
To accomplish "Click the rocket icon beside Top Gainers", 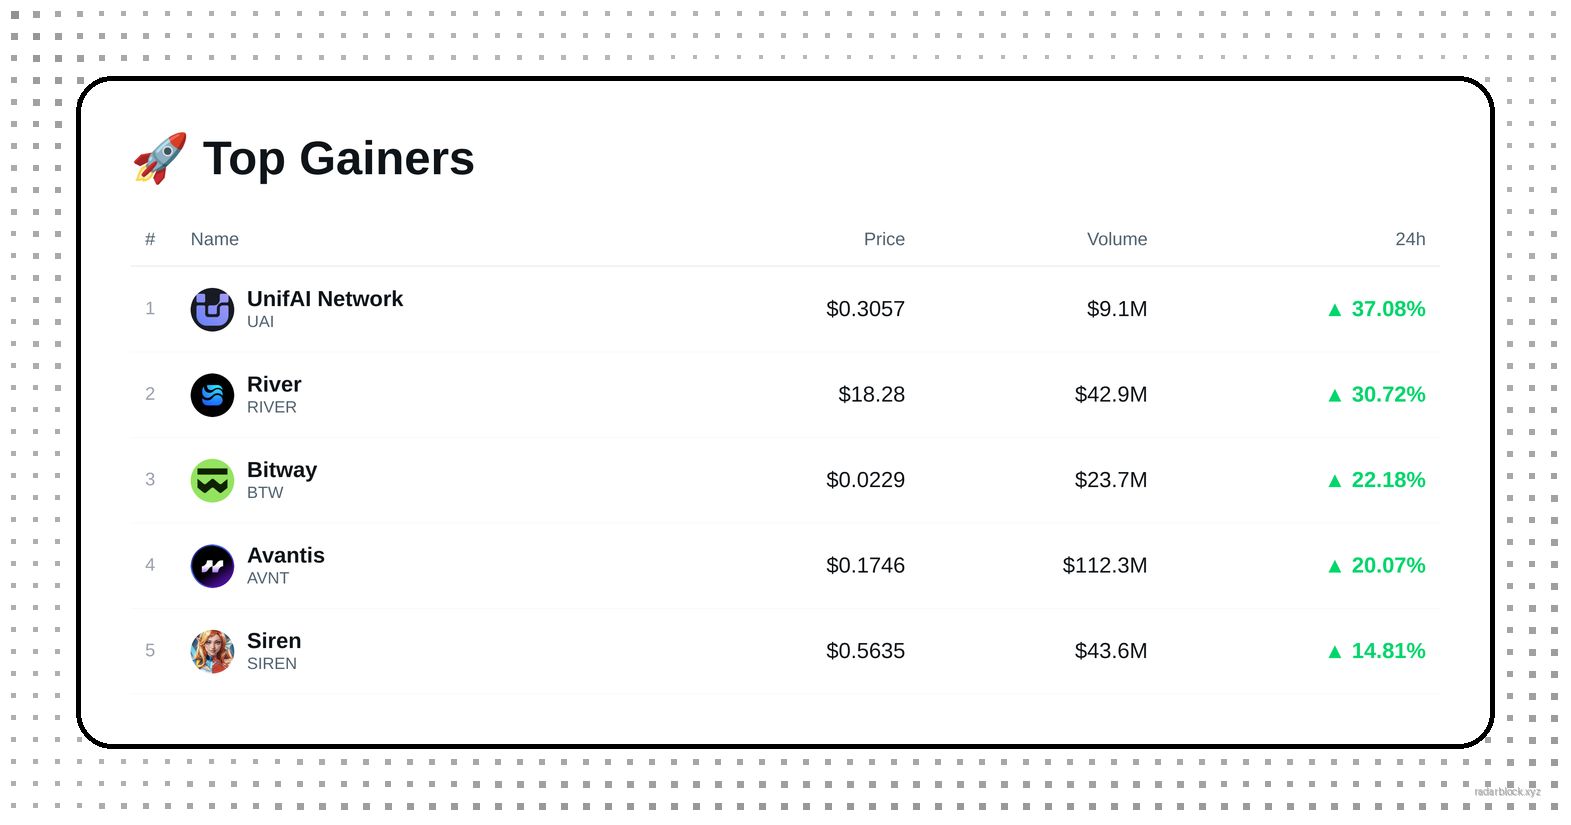I will 160,158.
